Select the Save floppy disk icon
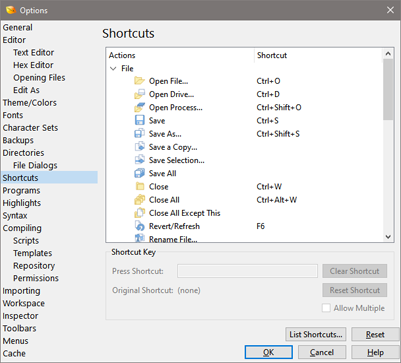401x363 pixels. [139, 121]
